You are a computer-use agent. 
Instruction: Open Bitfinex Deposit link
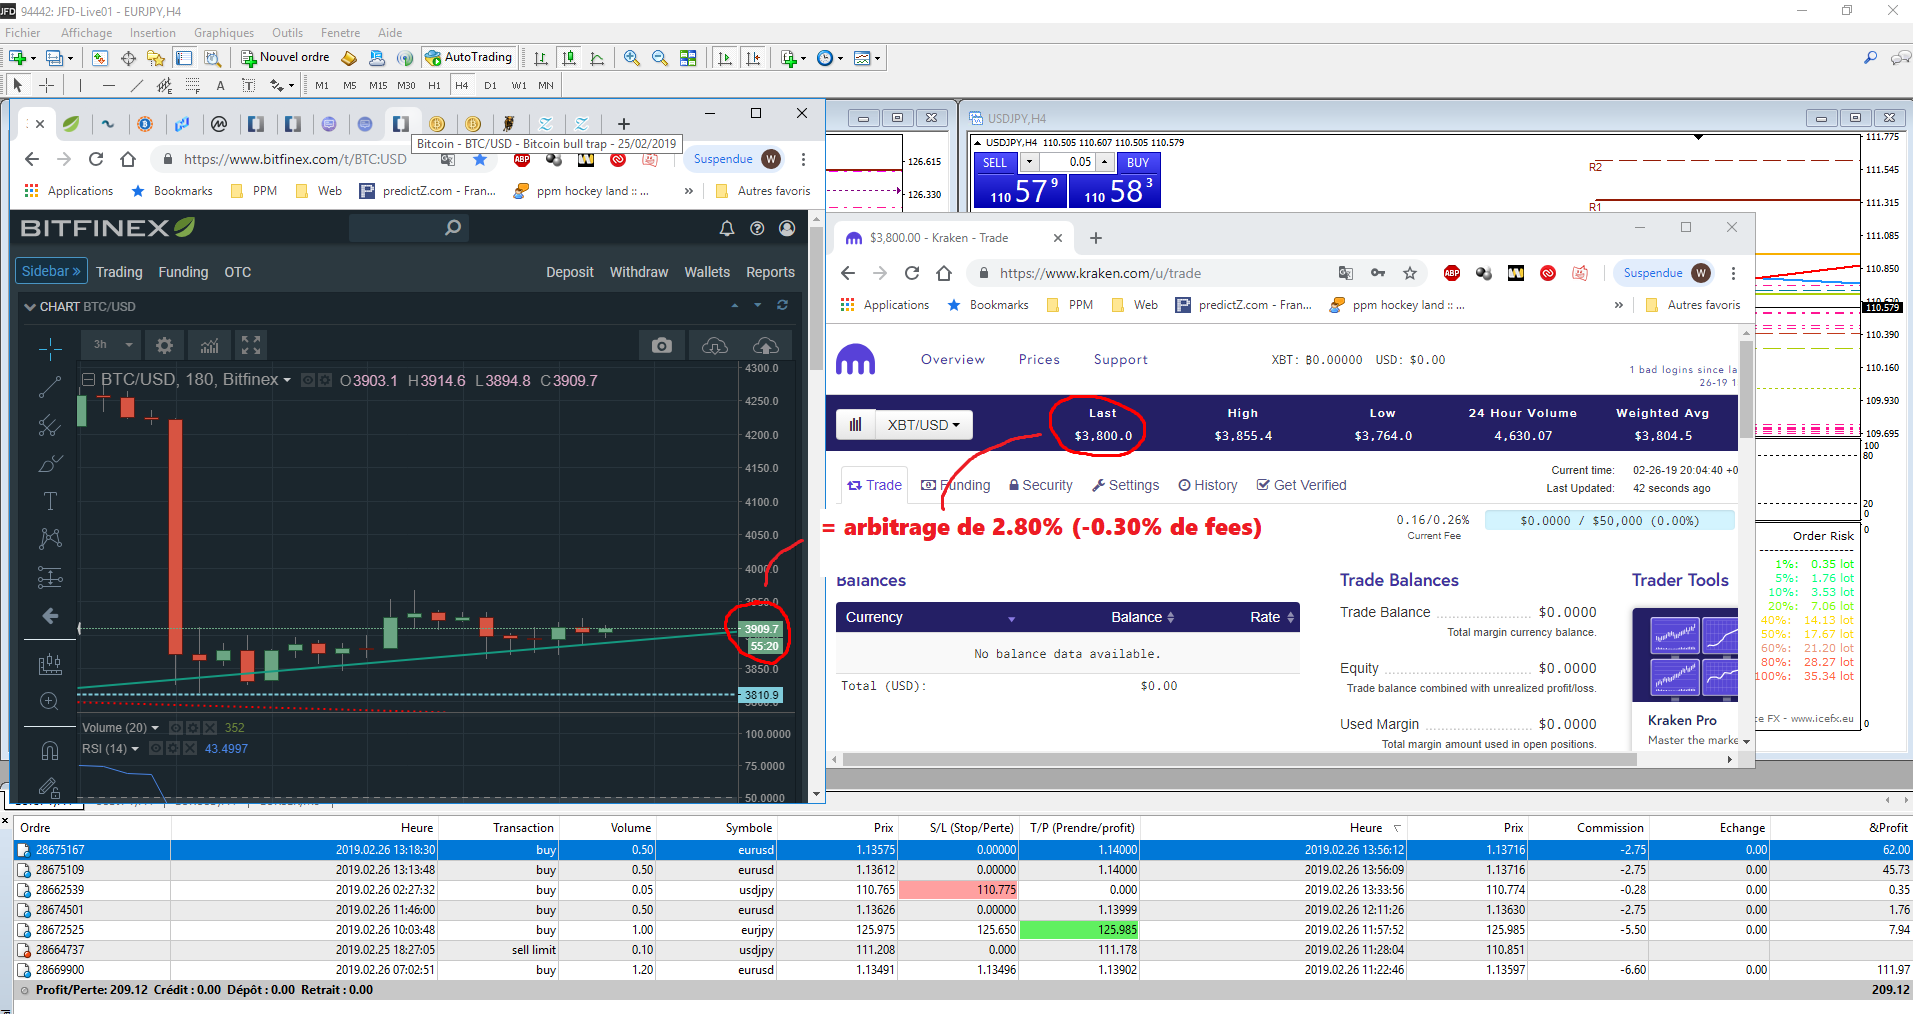coord(570,272)
